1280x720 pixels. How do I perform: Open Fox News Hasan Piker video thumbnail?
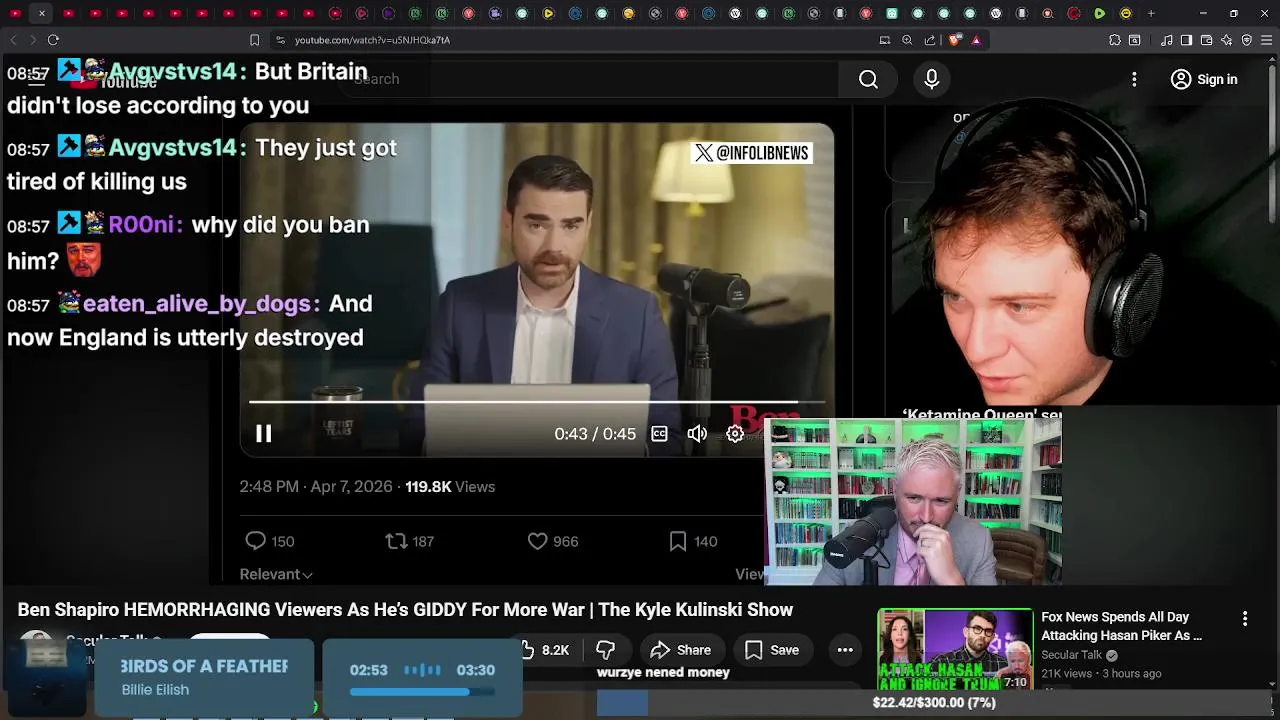[x=955, y=649]
